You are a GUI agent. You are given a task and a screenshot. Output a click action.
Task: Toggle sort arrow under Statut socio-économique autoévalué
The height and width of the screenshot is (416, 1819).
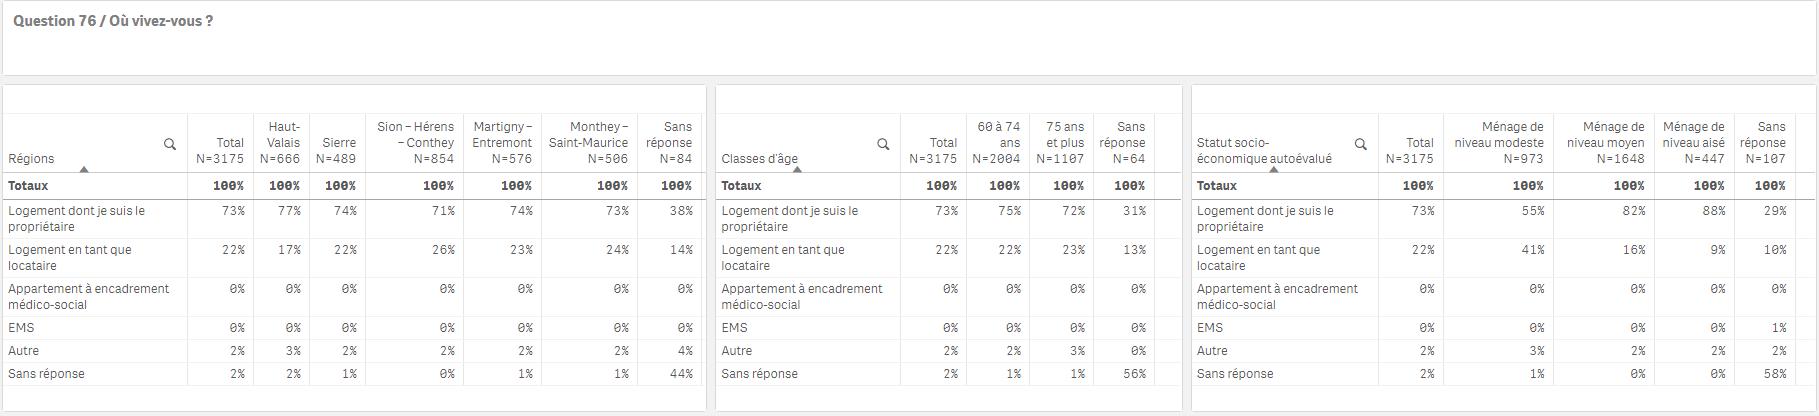point(1273,169)
